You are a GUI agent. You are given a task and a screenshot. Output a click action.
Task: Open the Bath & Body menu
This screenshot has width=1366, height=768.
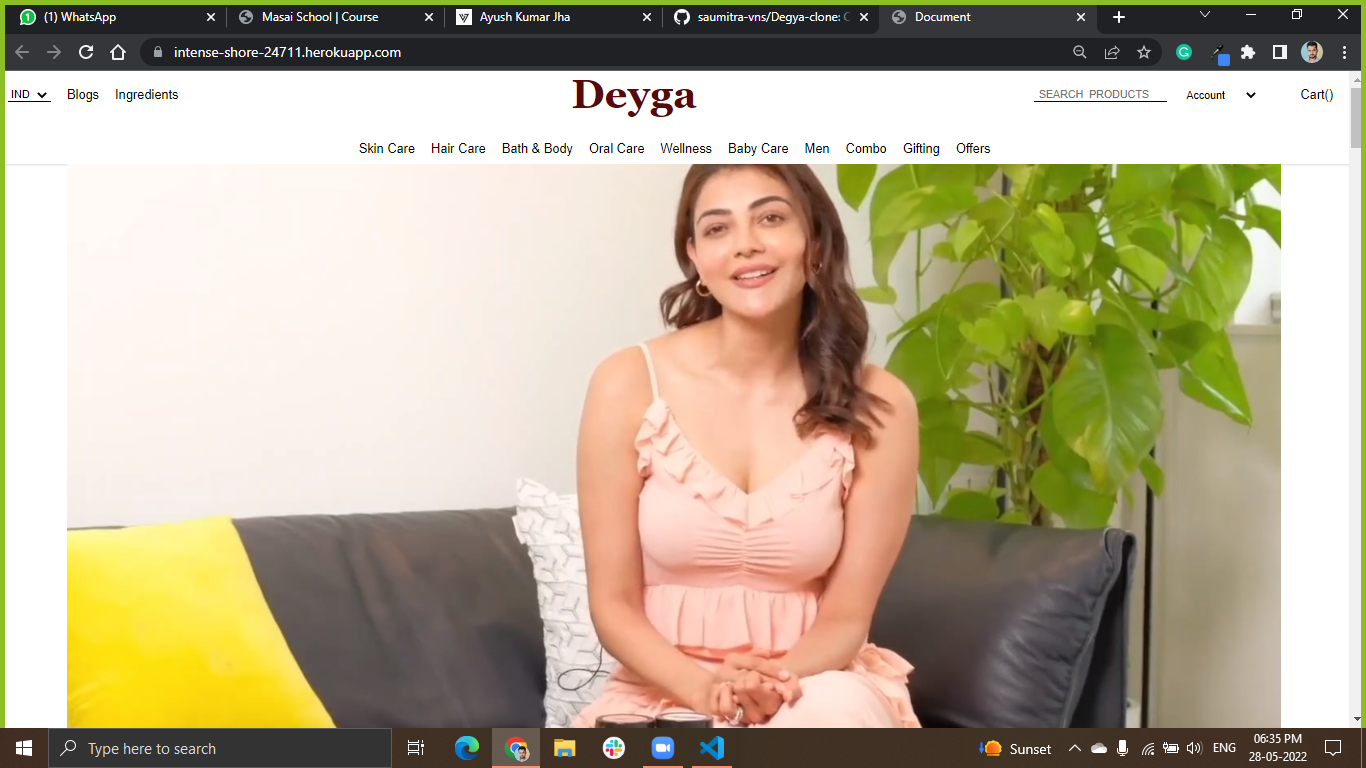(537, 148)
